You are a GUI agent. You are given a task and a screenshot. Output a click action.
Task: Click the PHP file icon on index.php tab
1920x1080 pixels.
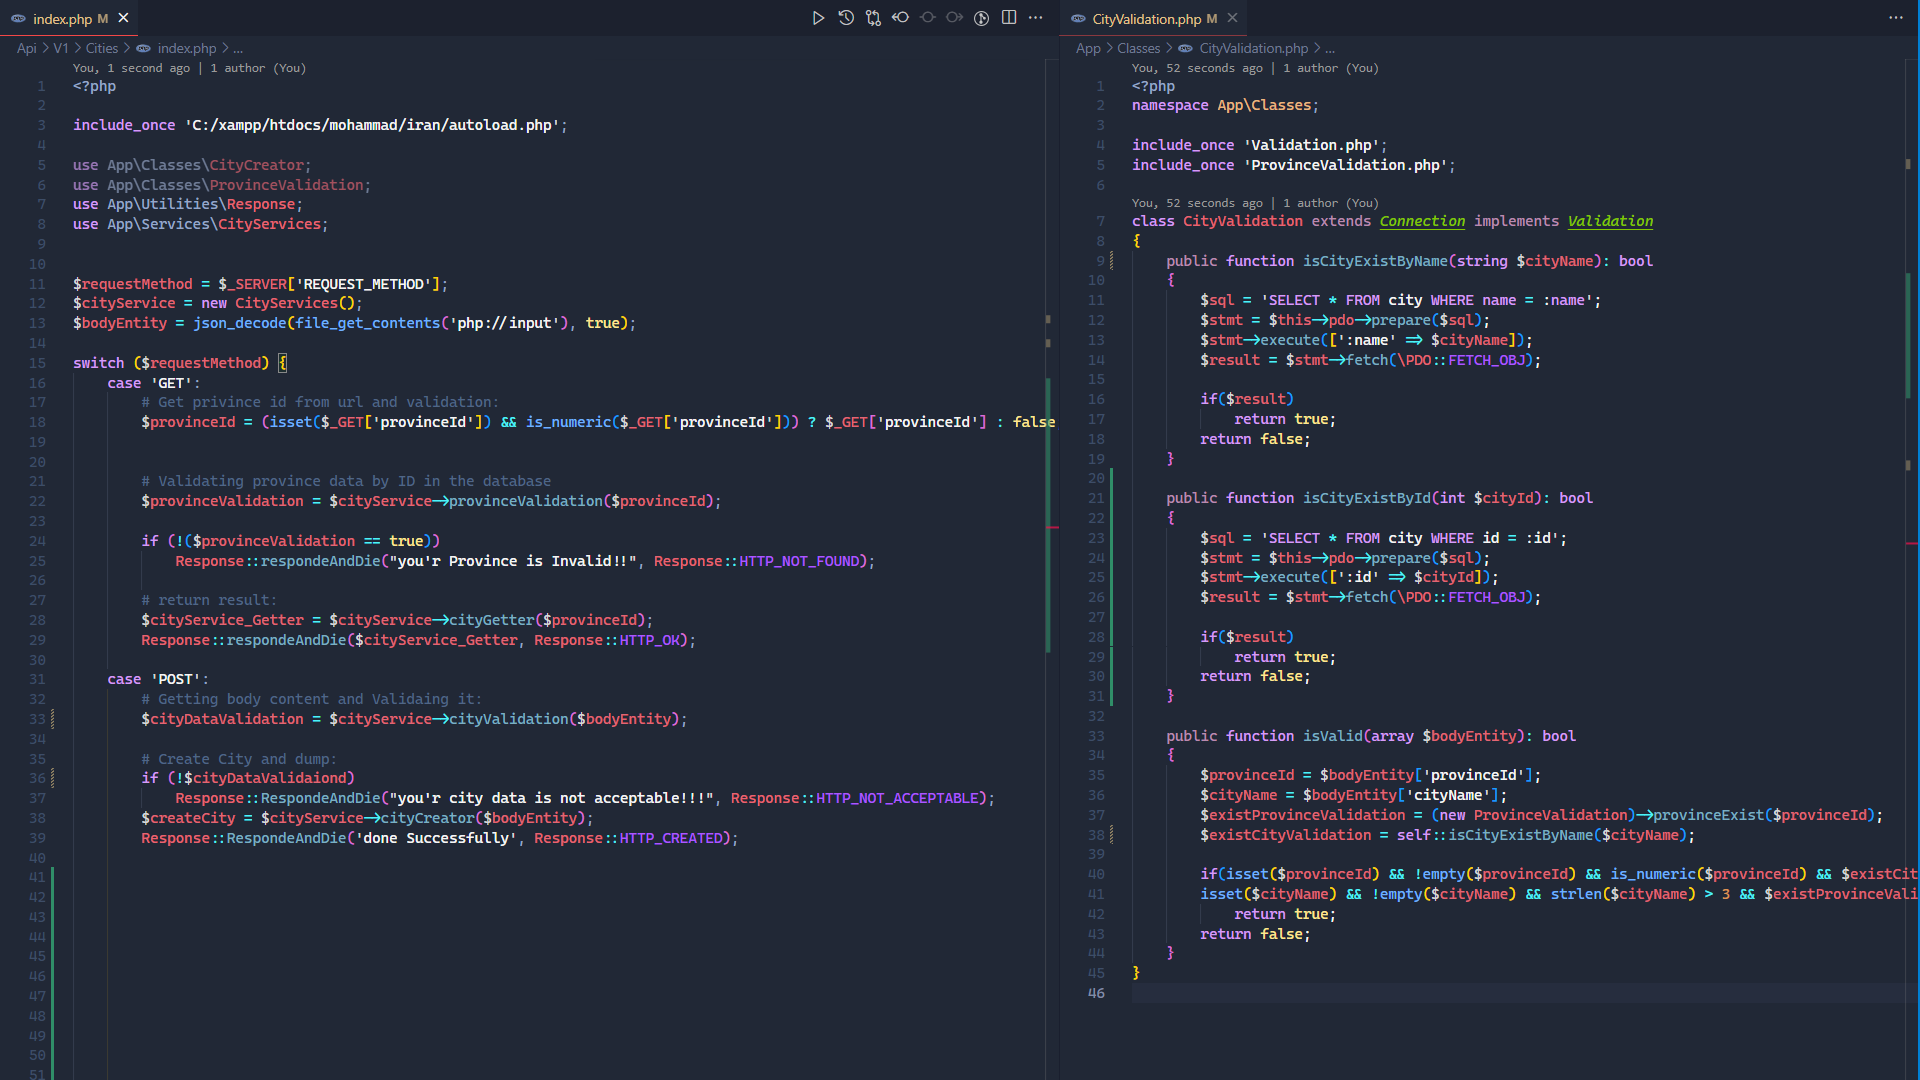[18, 19]
